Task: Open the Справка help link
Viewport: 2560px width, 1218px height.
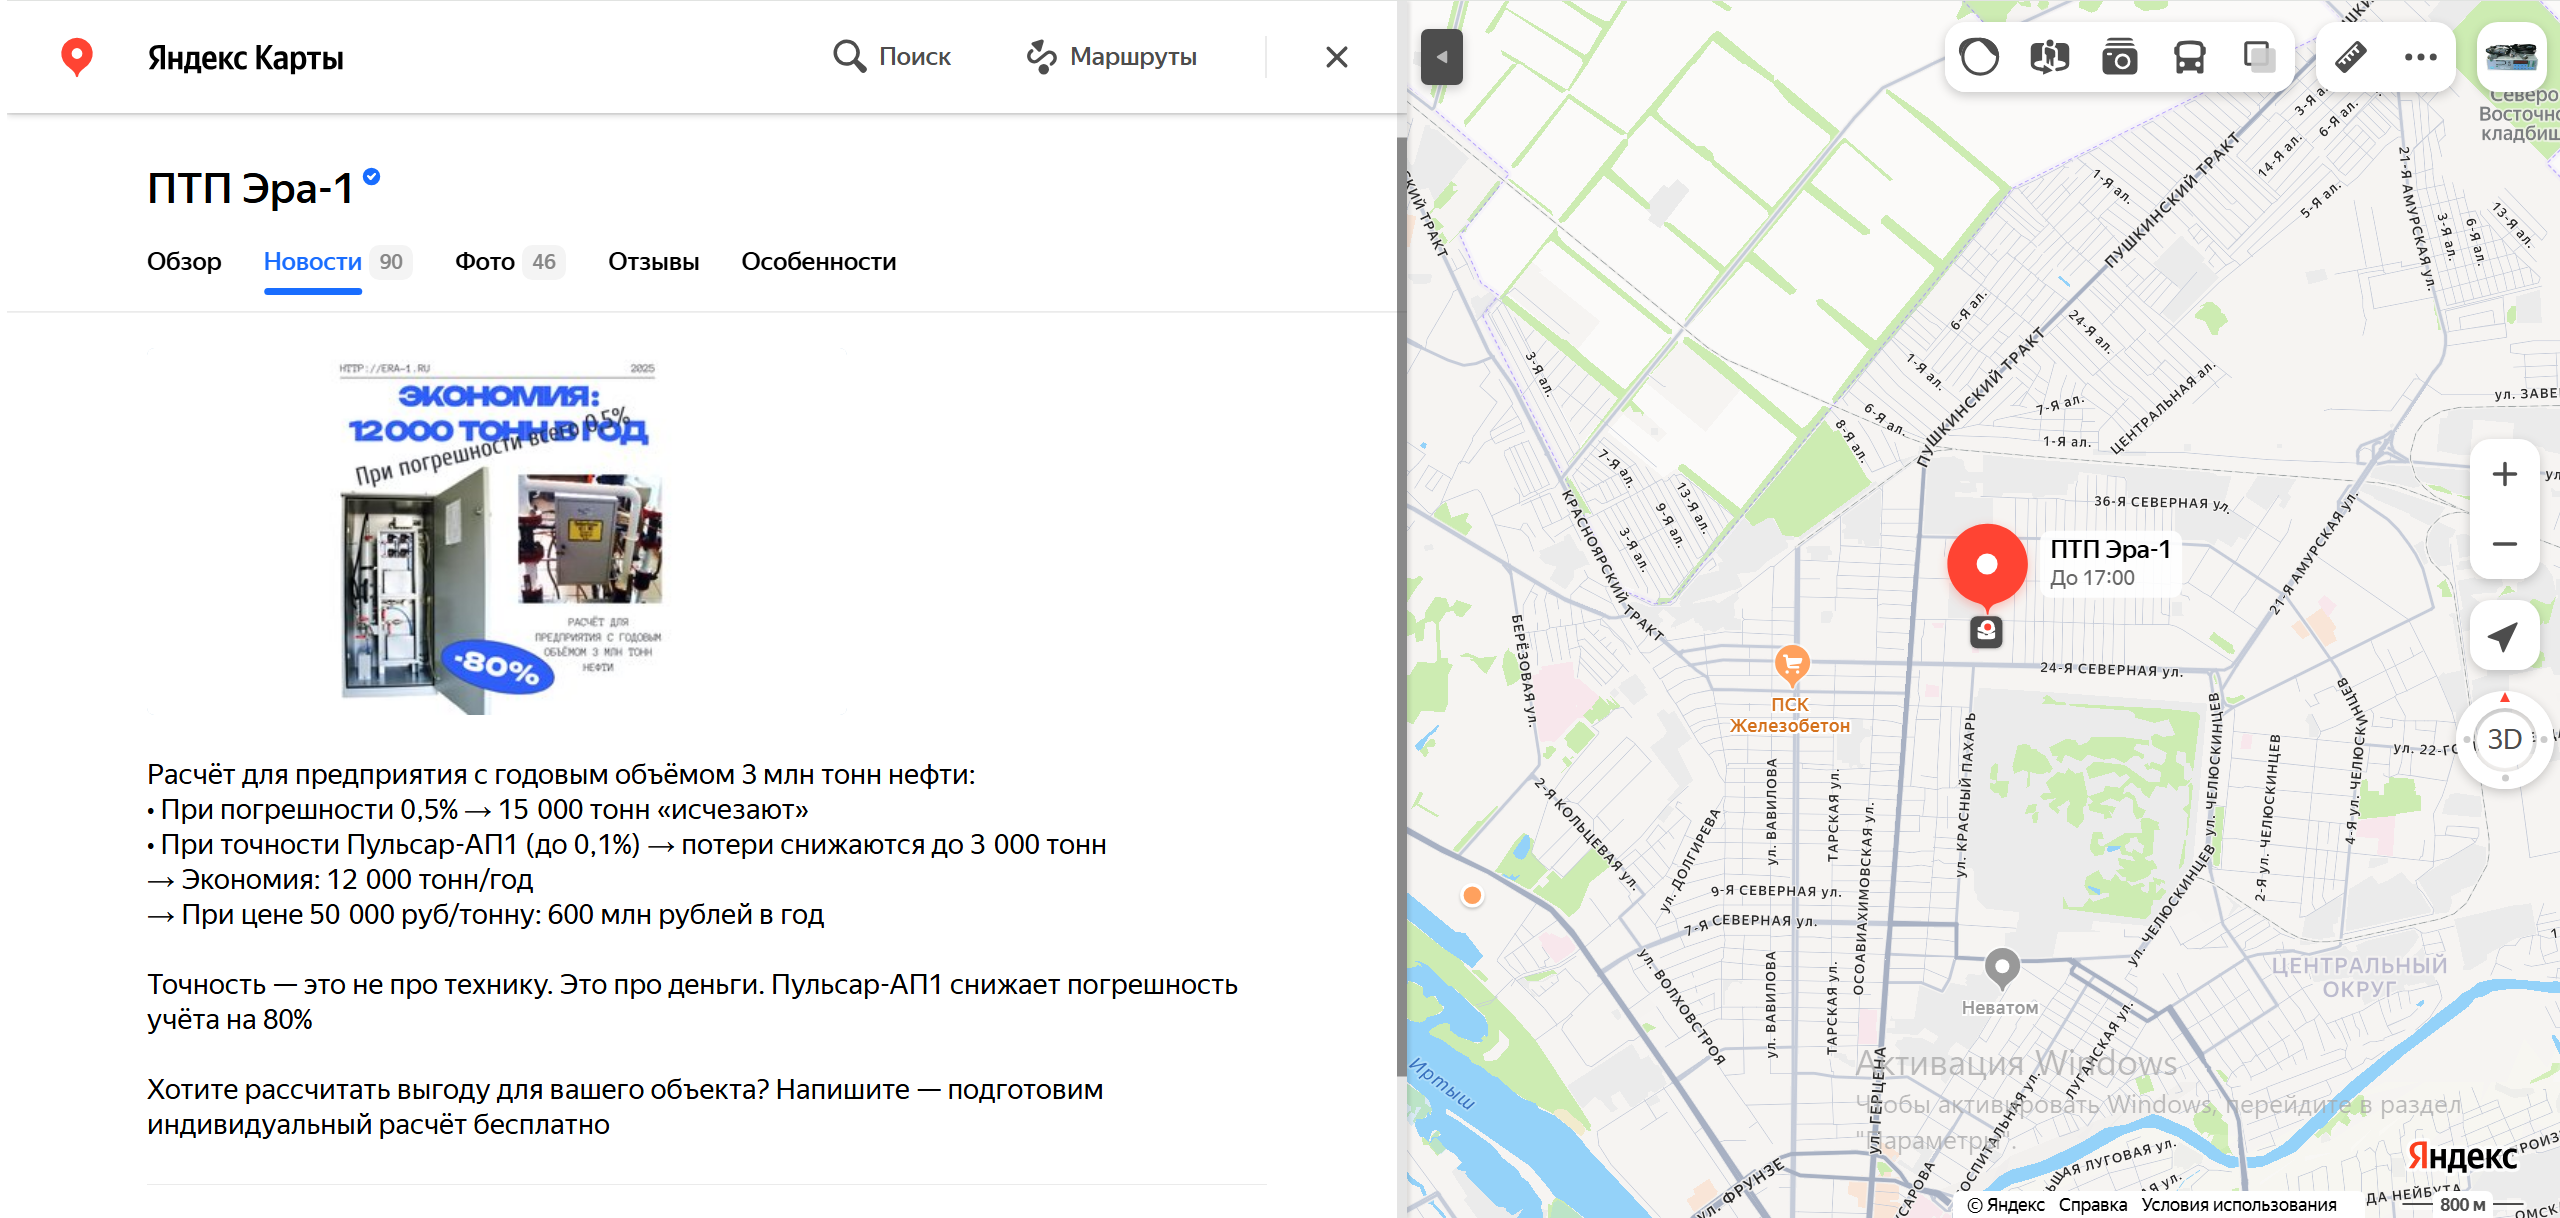Action: (2092, 1205)
